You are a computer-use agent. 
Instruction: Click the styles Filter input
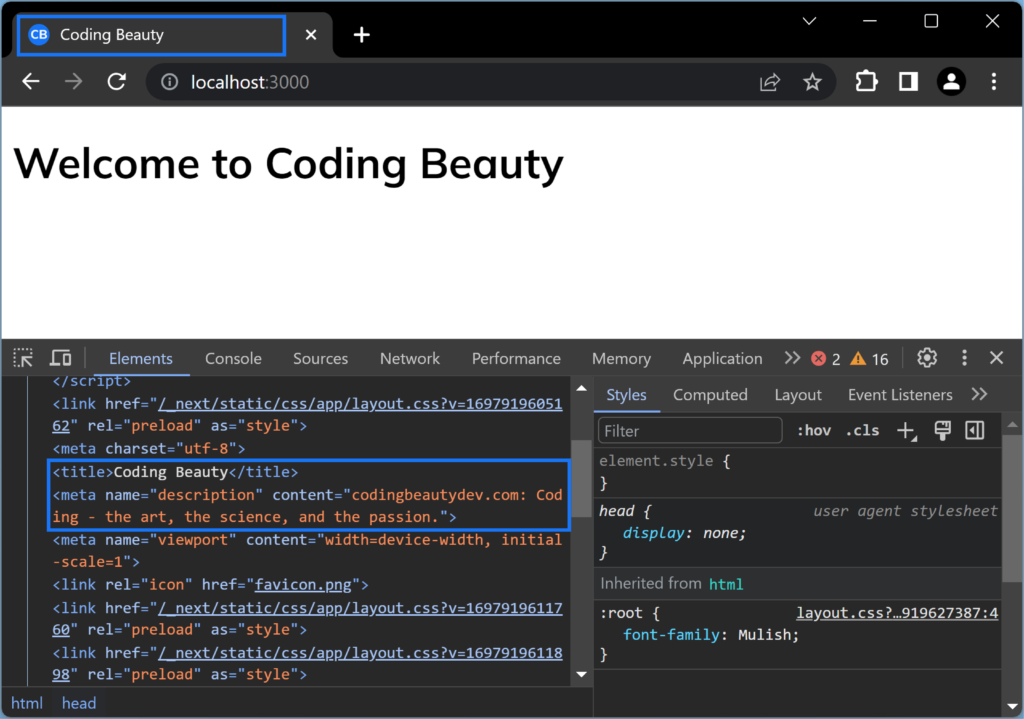(x=690, y=431)
